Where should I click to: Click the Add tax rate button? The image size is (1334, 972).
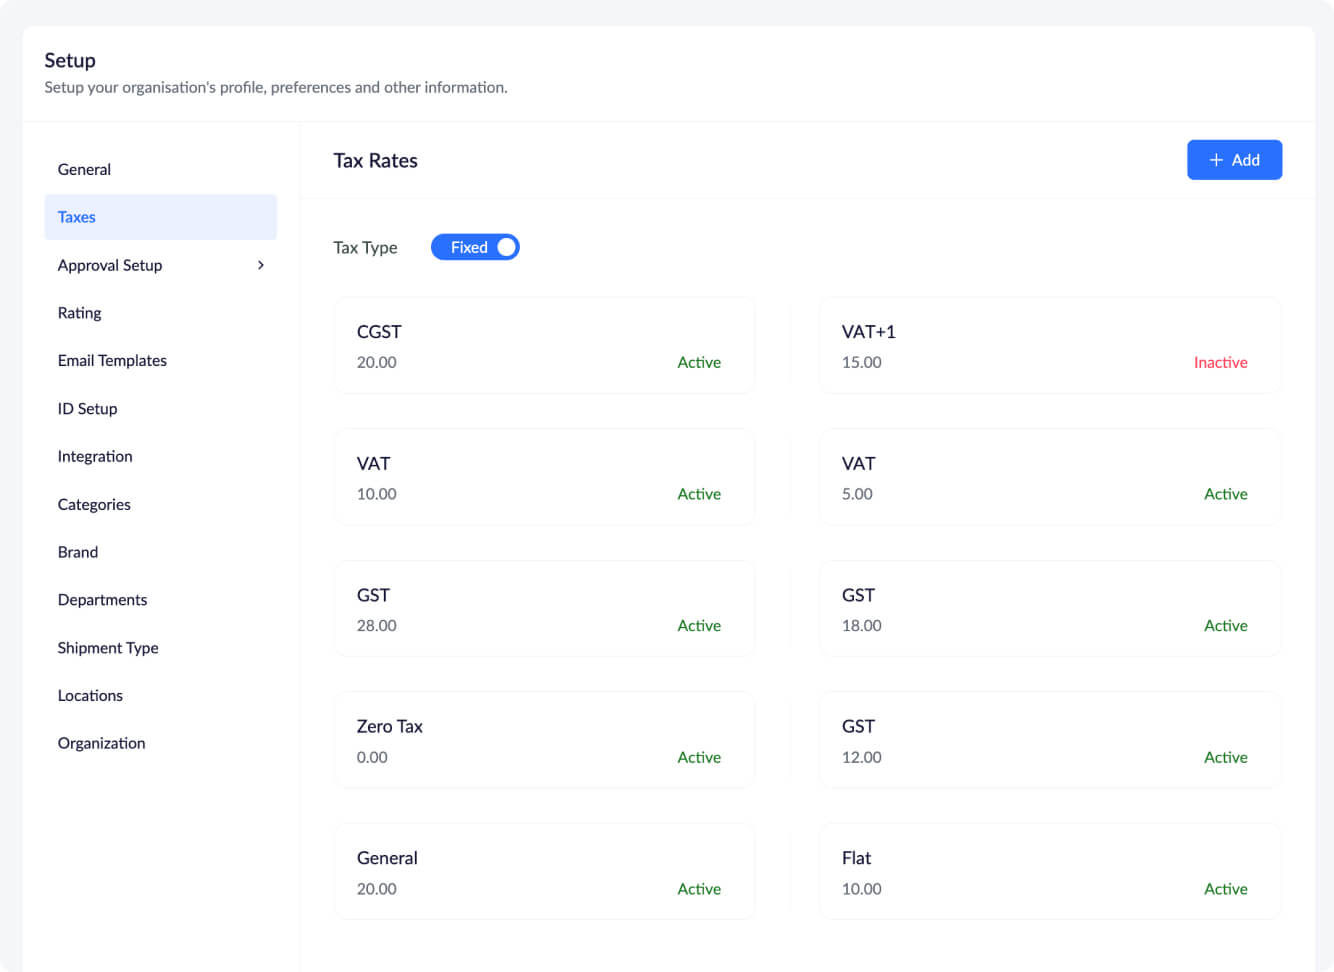(1234, 160)
